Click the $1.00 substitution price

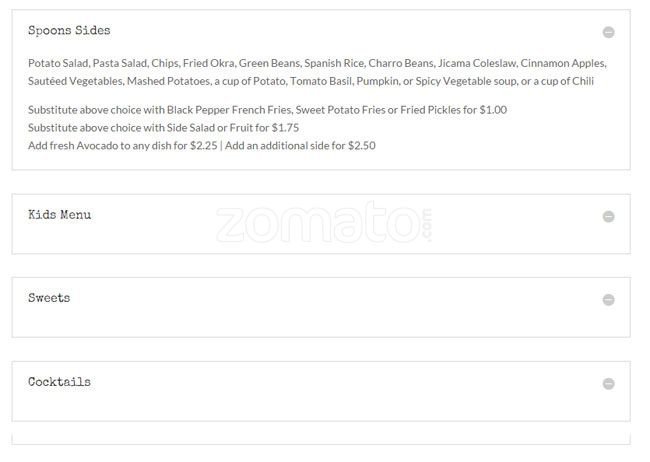tap(492, 110)
